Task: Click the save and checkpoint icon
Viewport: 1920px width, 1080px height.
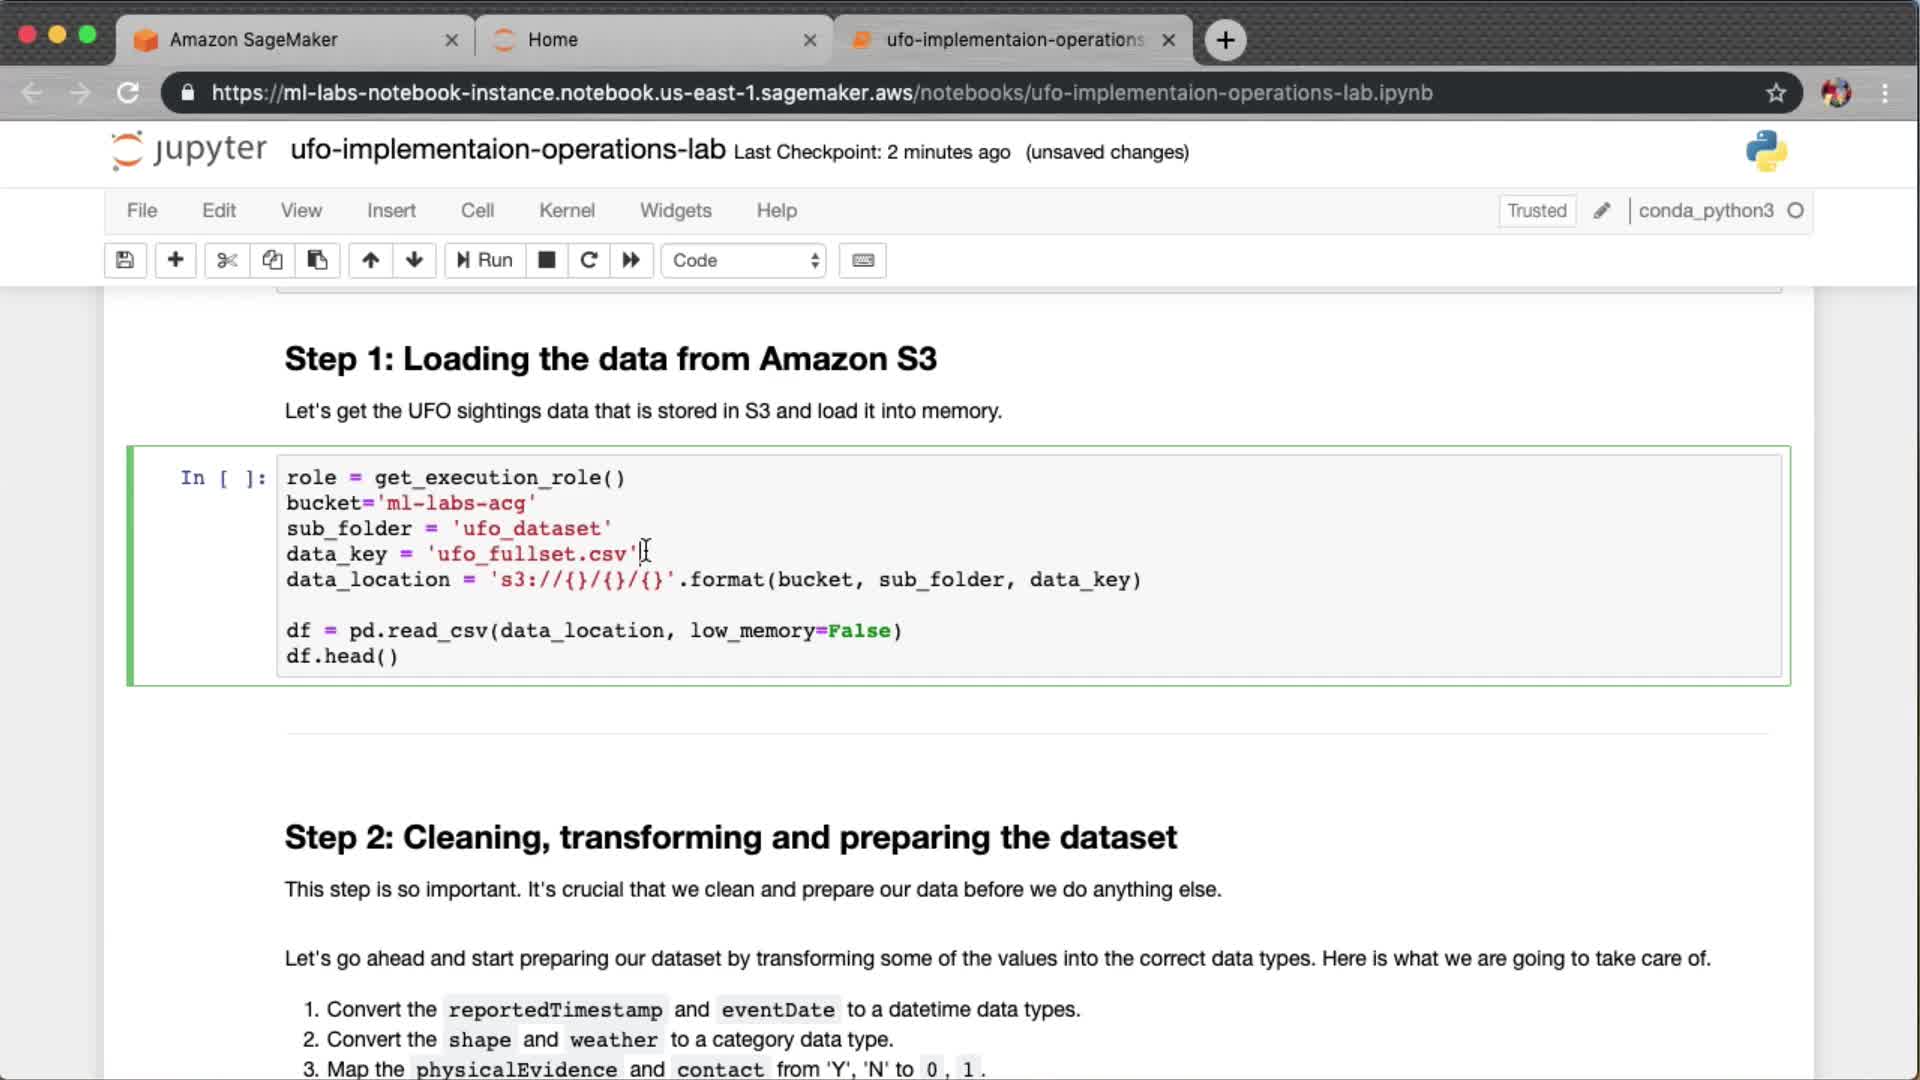Action: pos(125,260)
